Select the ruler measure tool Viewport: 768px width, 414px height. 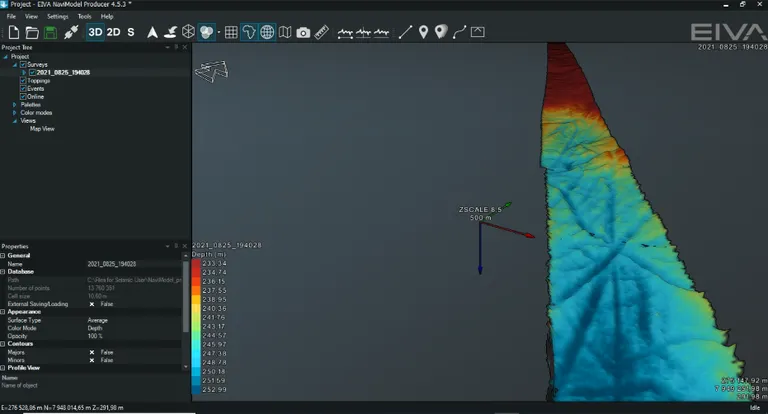(321, 32)
